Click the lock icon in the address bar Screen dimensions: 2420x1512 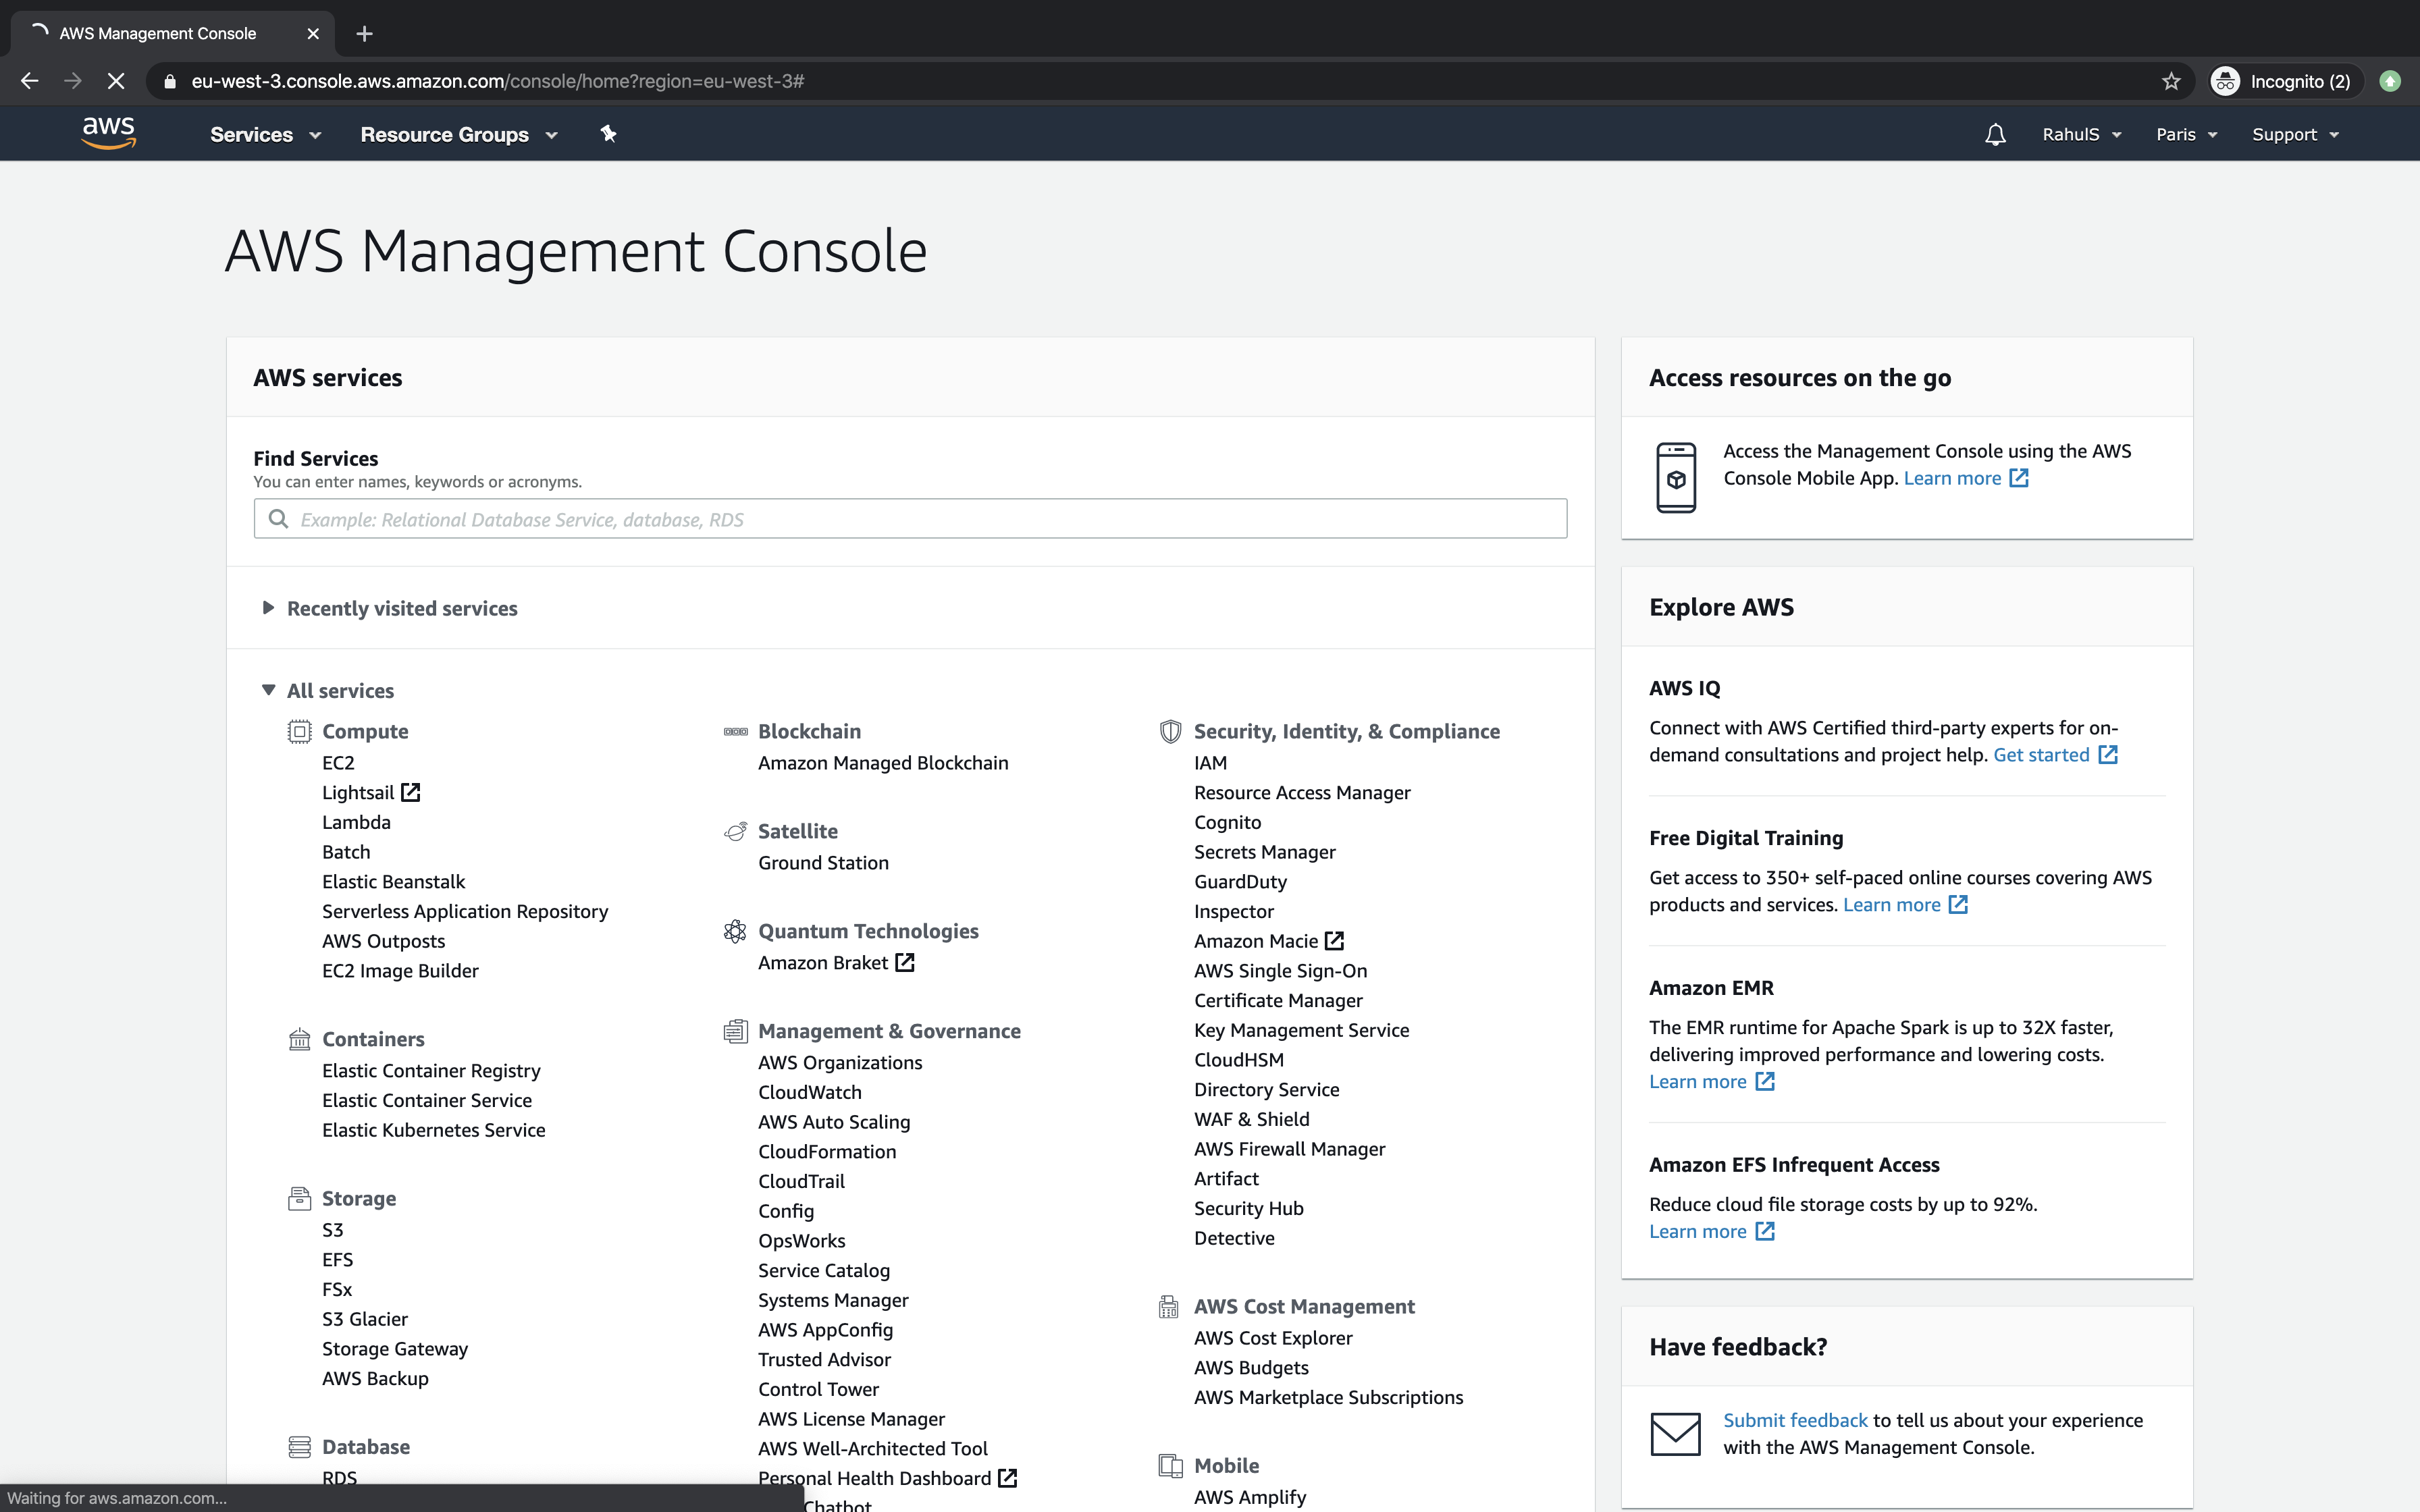click(x=170, y=81)
